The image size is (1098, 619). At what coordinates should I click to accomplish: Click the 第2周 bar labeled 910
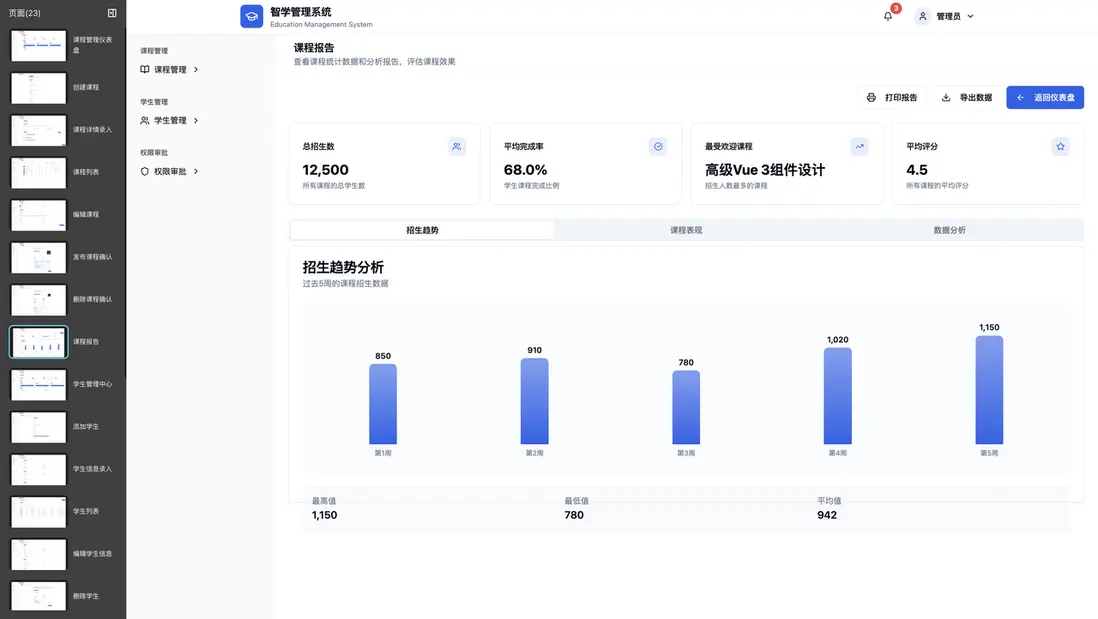point(534,401)
